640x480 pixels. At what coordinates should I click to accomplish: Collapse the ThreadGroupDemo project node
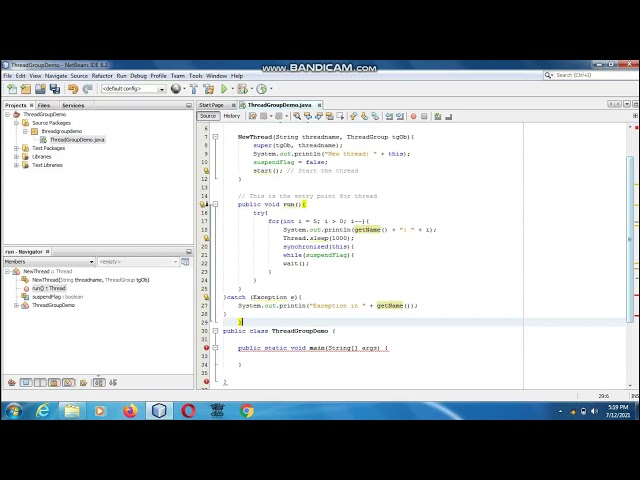(x=7, y=114)
